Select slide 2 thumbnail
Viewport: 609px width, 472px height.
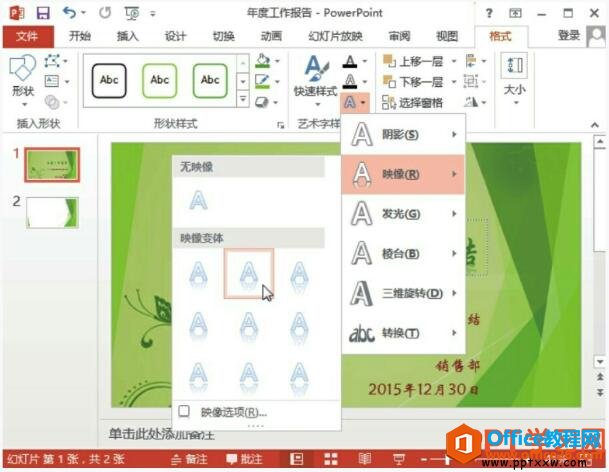tap(52, 213)
